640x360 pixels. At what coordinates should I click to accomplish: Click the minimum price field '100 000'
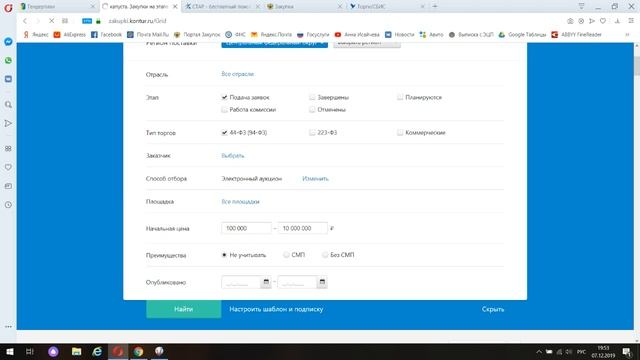246,228
